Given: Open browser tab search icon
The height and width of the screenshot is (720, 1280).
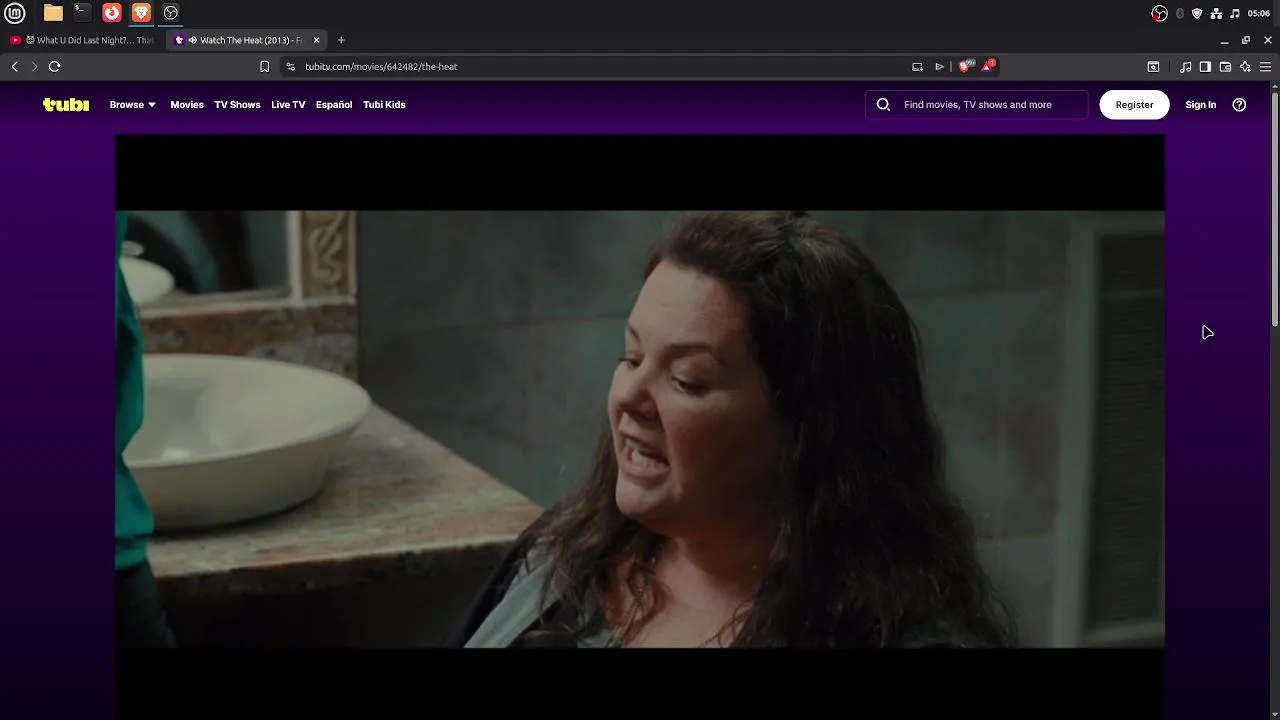Looking at the screenshot, I should tap(1153, 66).
